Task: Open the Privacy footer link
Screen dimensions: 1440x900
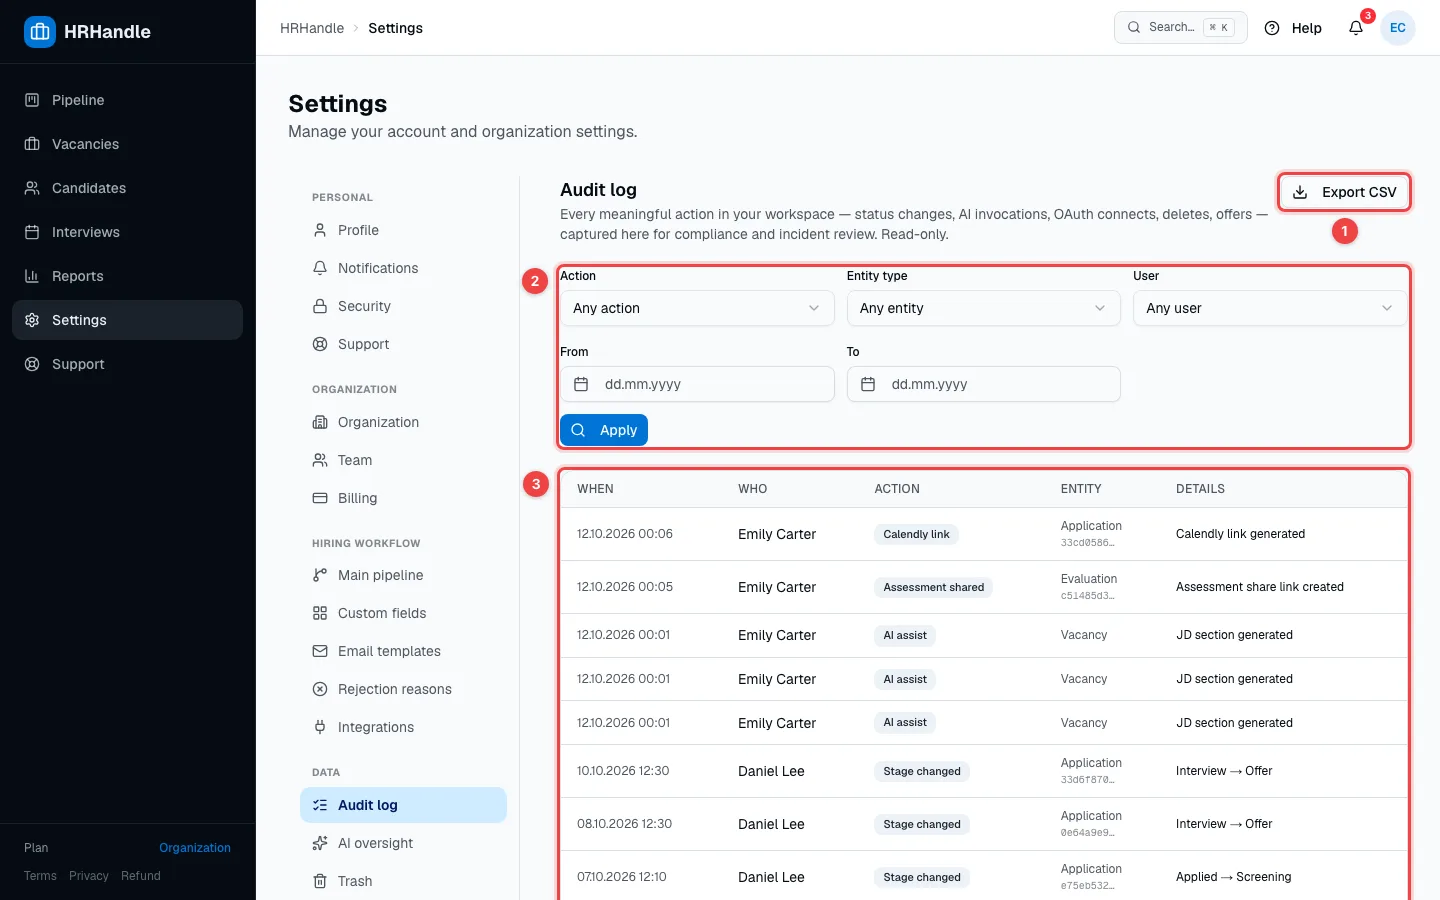Action: tap(89, 876)
